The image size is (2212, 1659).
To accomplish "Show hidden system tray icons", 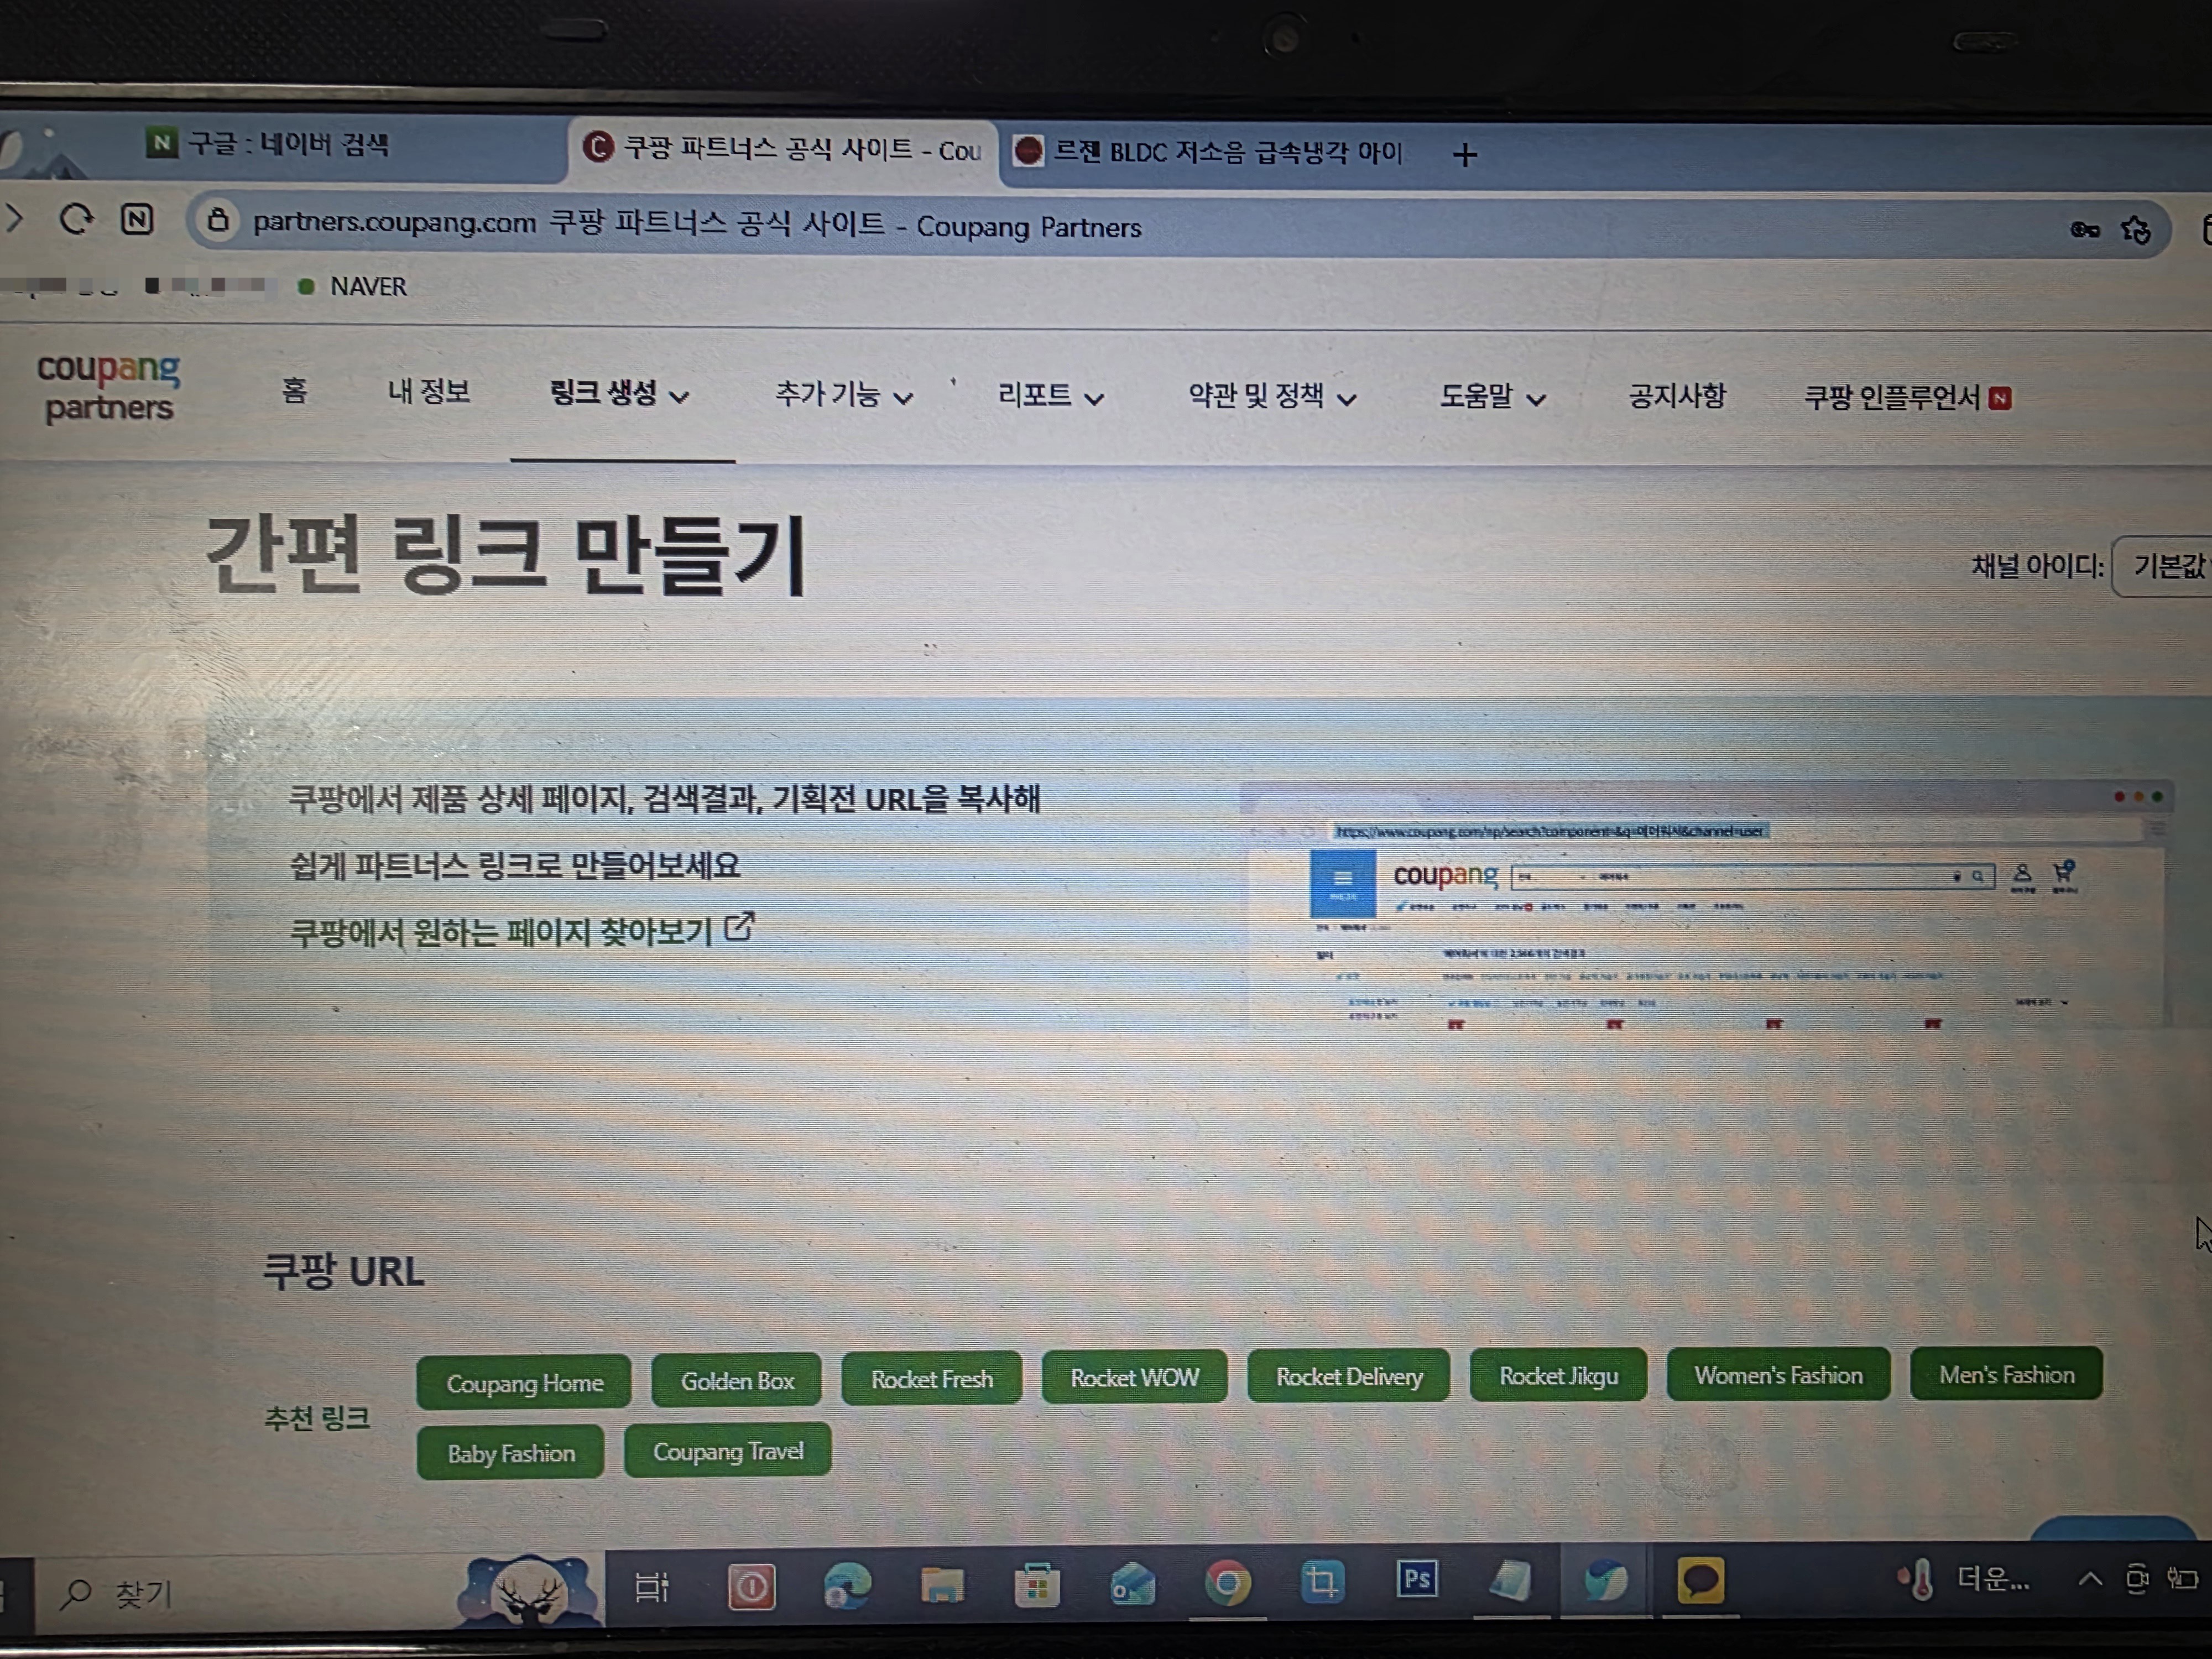I will (2090, 1579).
